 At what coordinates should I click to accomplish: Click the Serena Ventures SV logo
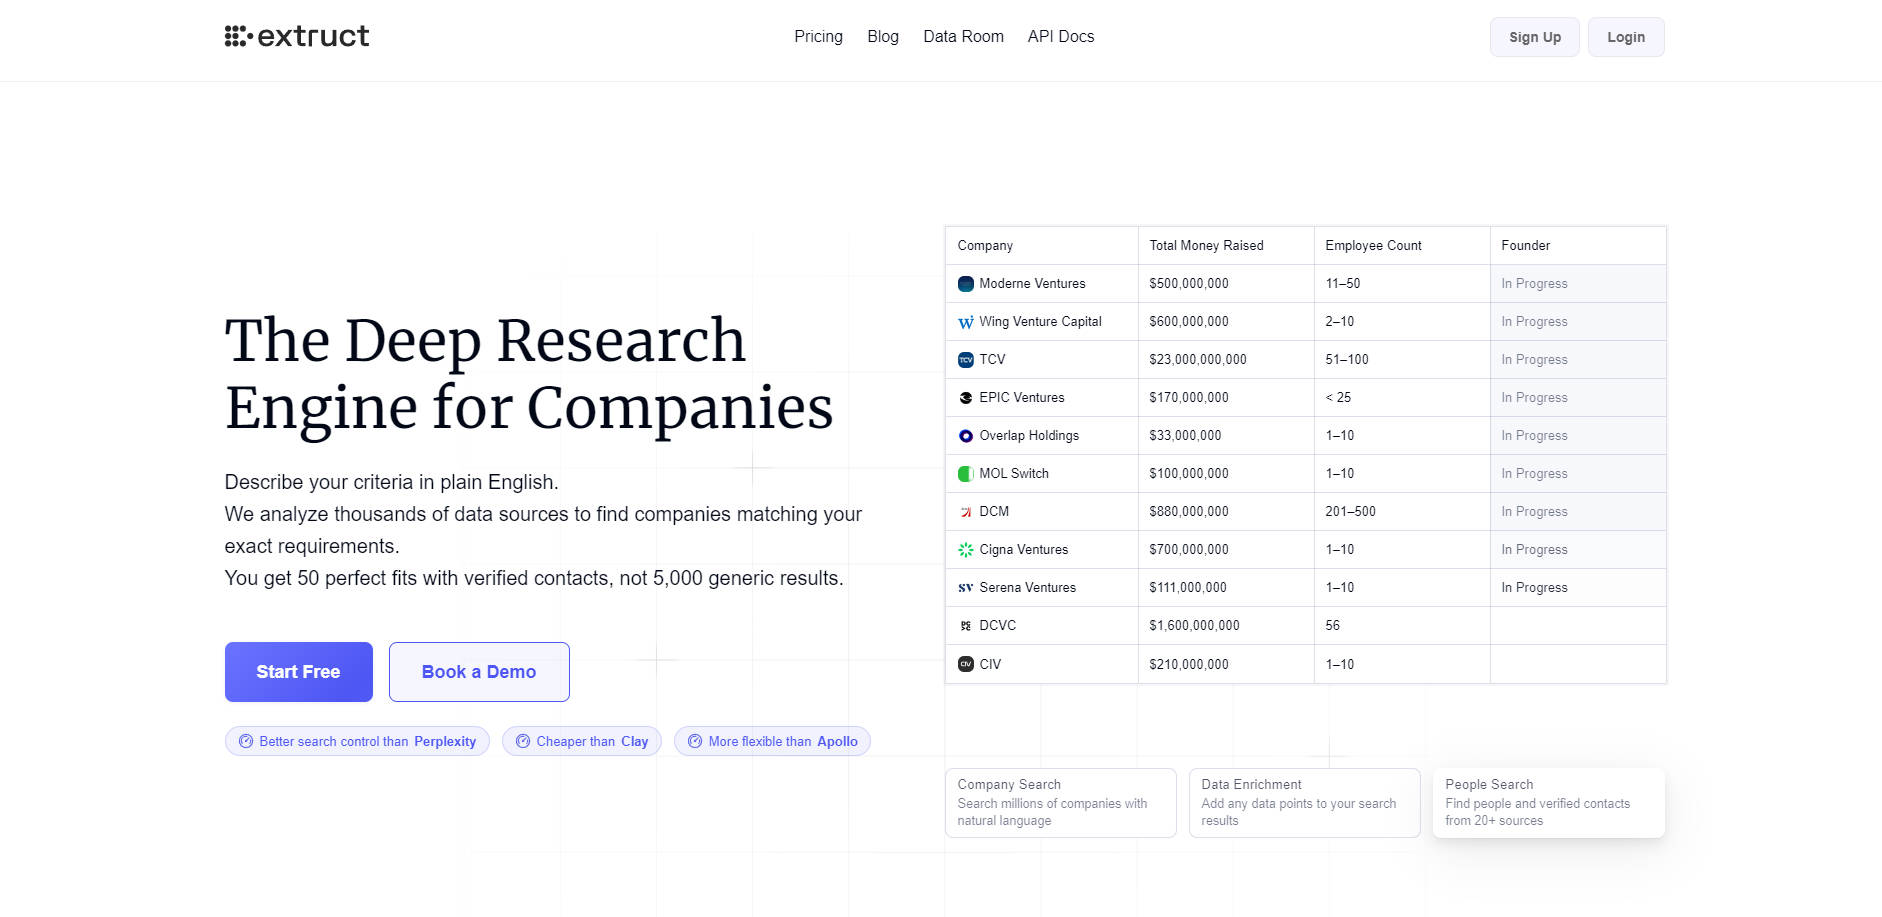(965, 588)
